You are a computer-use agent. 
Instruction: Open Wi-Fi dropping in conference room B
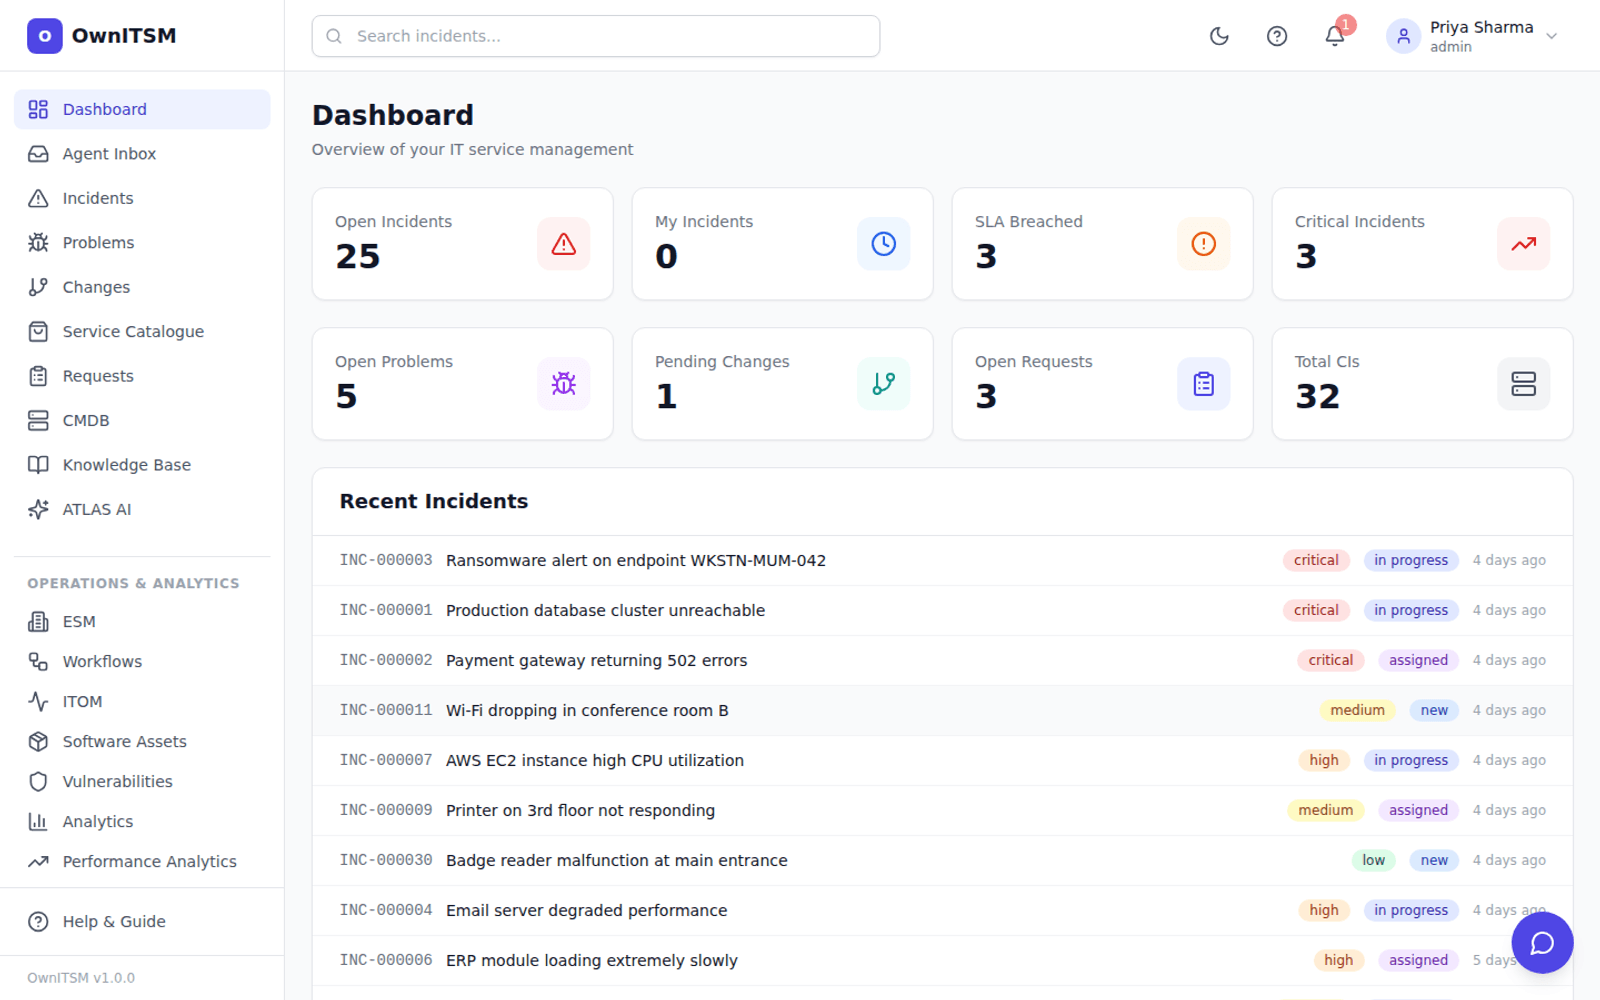tap(942, 711)
